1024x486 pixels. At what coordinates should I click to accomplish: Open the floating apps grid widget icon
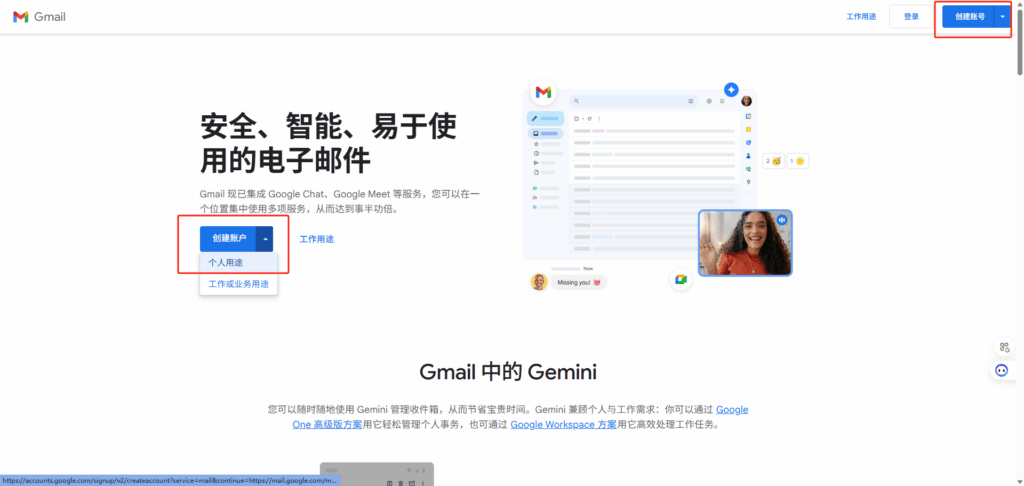click(x=1004, y=347)
